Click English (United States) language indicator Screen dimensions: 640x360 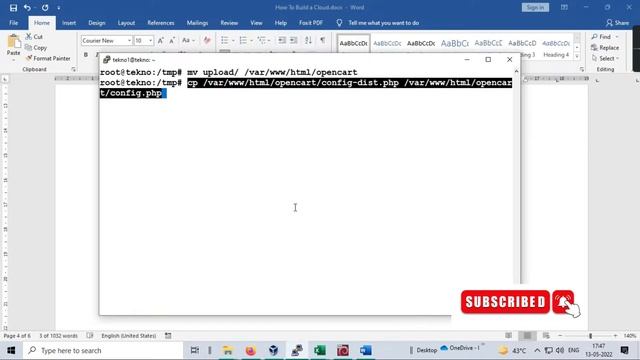tap(129, 336)
